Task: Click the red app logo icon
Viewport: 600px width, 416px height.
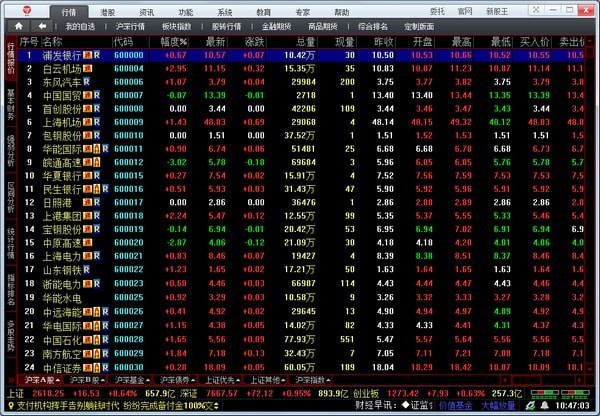Action: pos(26,11)
